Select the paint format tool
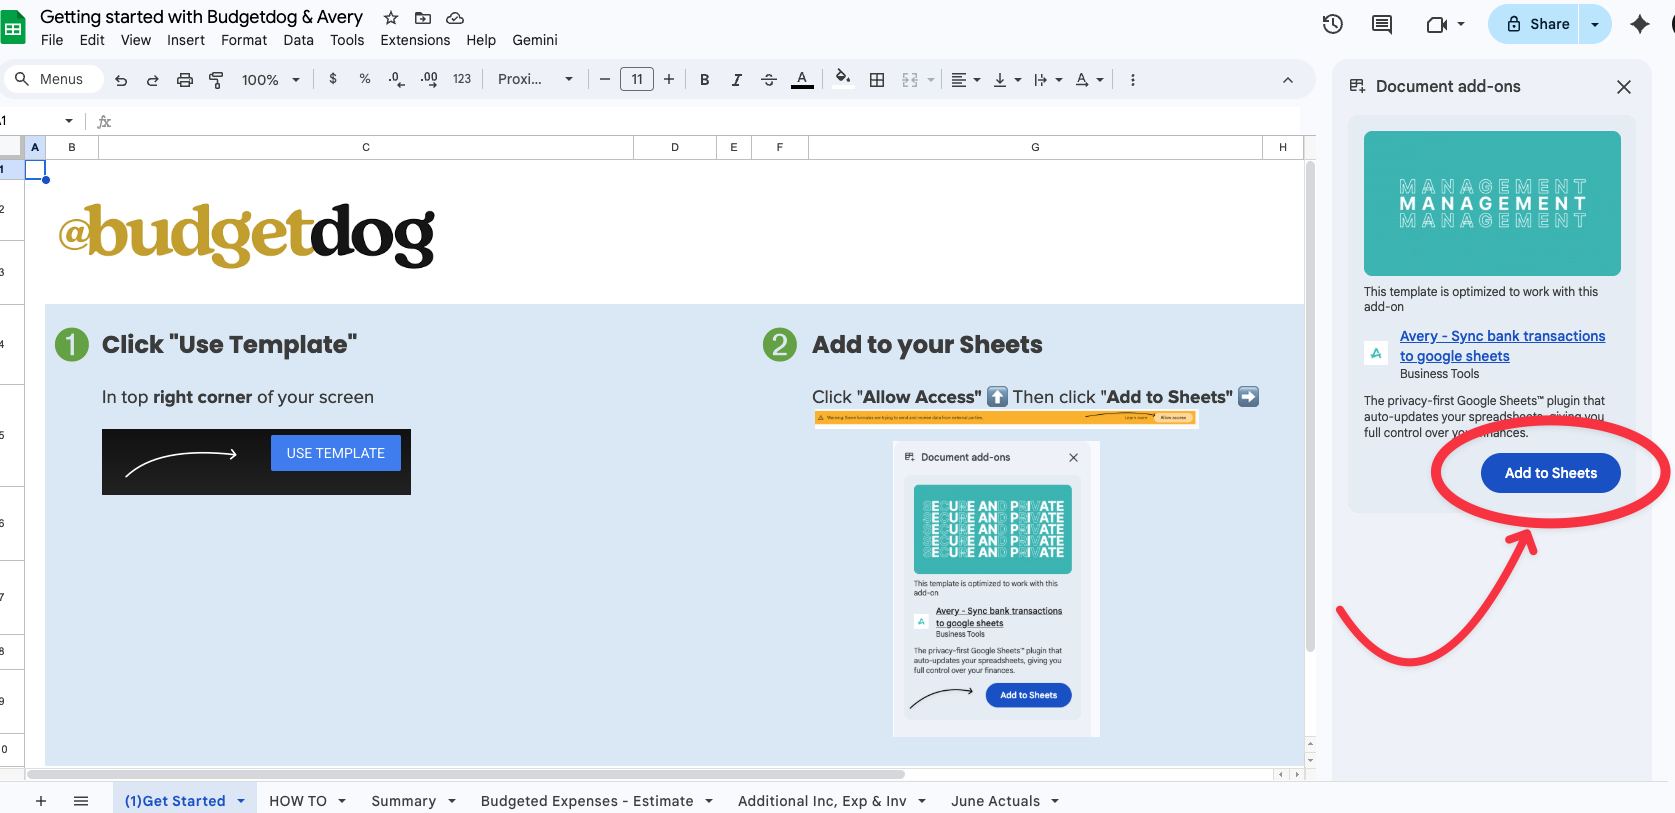 coord(216,80)
